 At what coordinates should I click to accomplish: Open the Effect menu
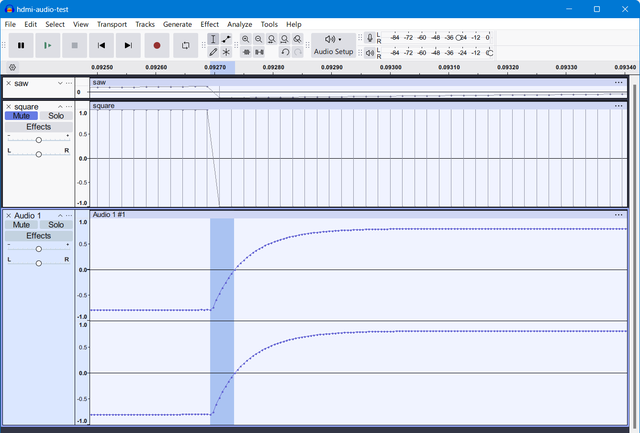(x=209, y=24)
